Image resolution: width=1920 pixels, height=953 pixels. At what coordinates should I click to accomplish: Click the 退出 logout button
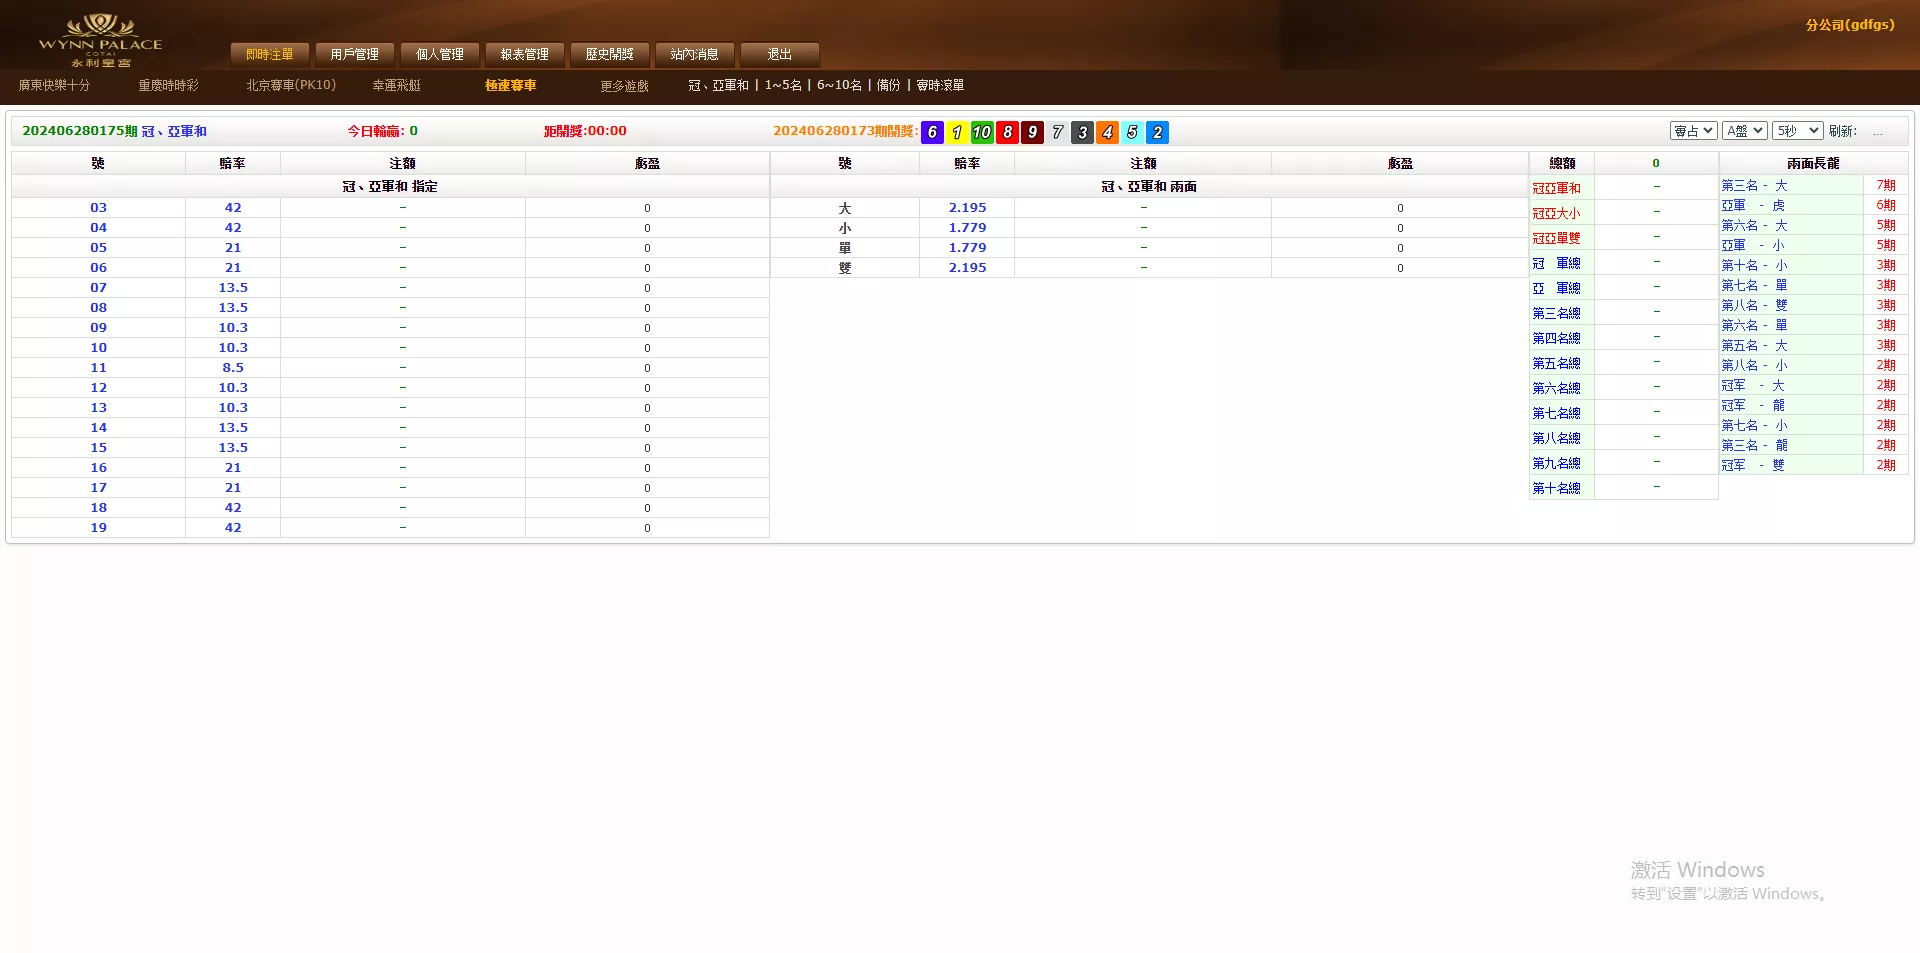(x=780, y=54)
